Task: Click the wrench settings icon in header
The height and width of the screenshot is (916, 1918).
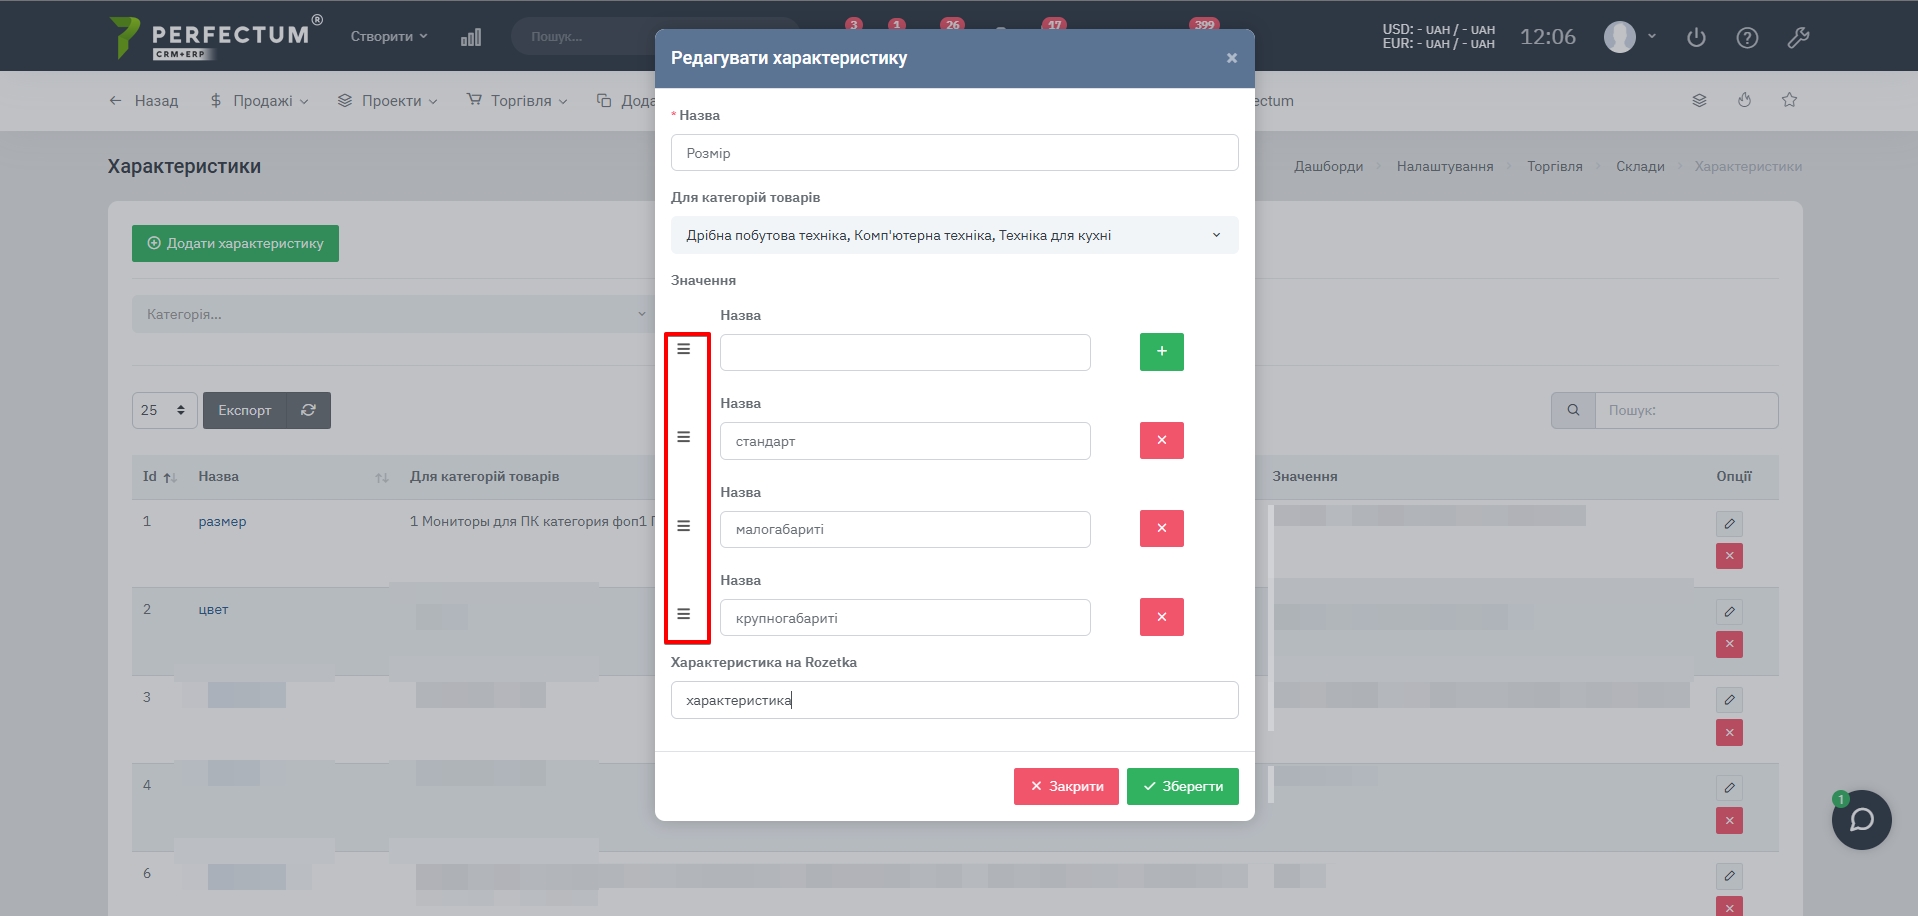Action: pos(1798,38)
